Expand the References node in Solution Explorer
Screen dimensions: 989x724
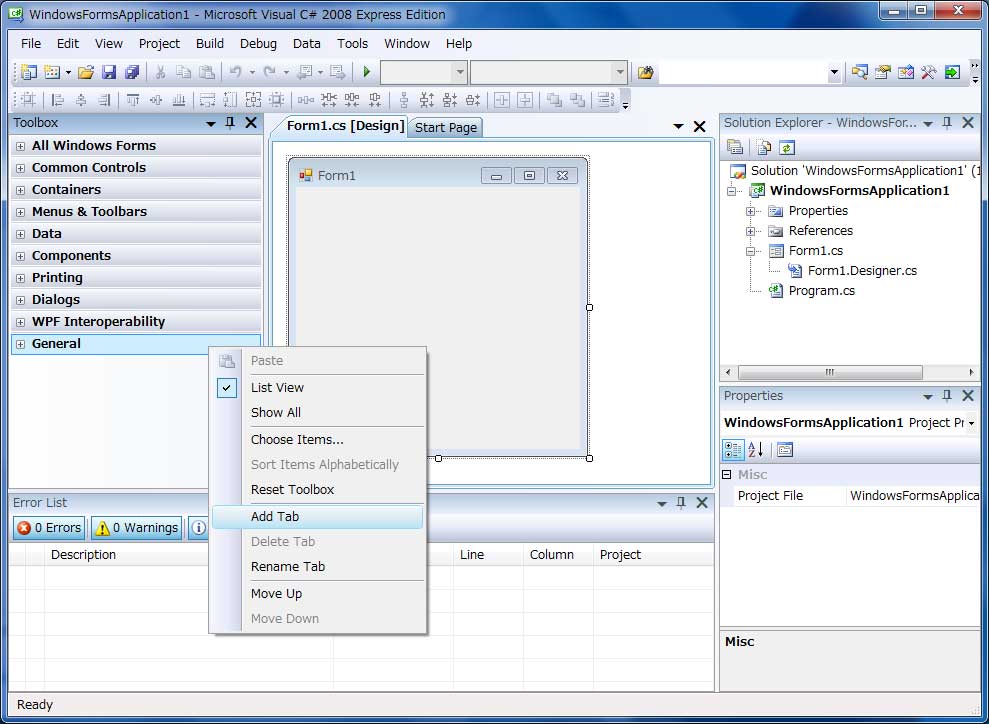click(x=751, y=231)
